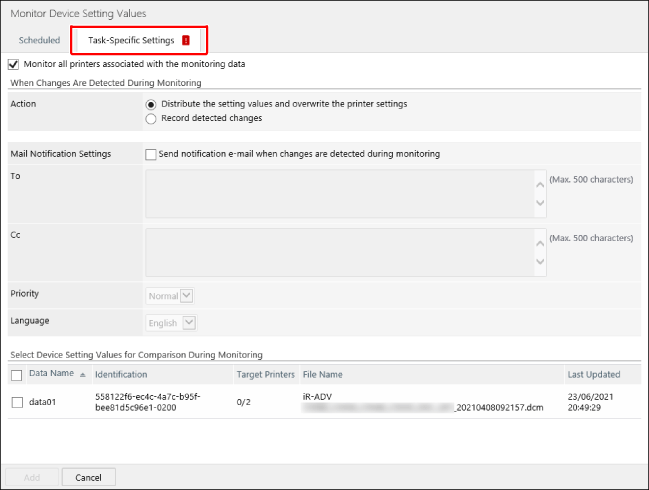The height and width of the screenshot is (490, 649).
Task: Sort the table by Last Updated column
Action: [x=593, y=375]
